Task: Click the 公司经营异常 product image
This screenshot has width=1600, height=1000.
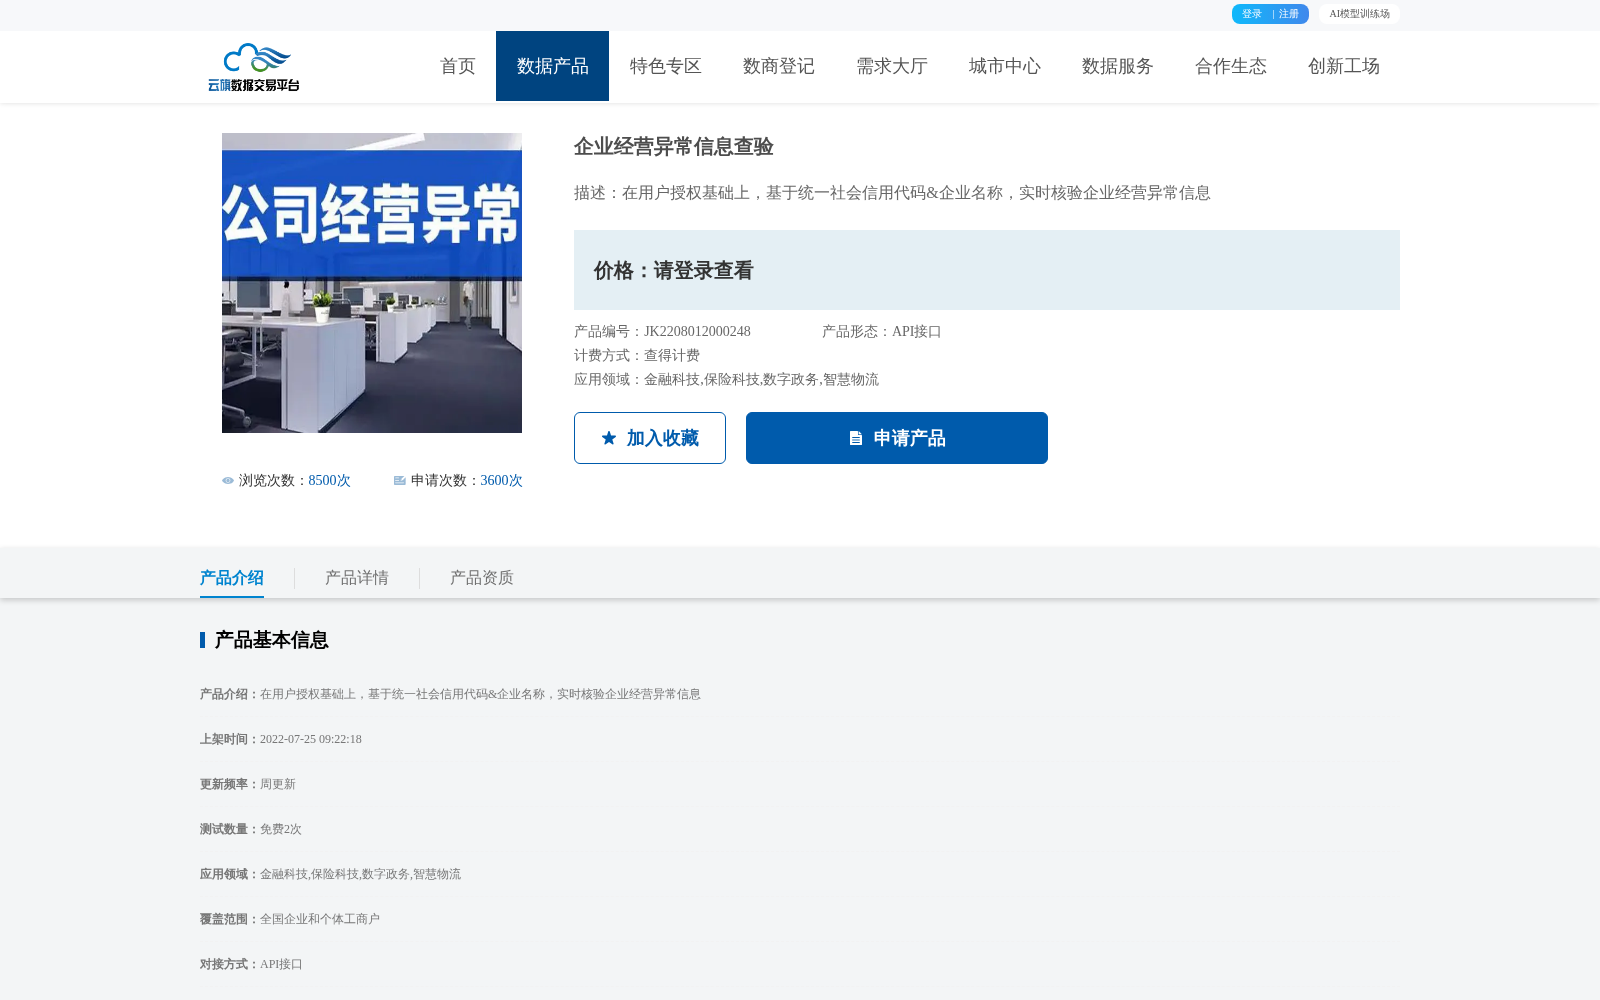Action: 372,283
